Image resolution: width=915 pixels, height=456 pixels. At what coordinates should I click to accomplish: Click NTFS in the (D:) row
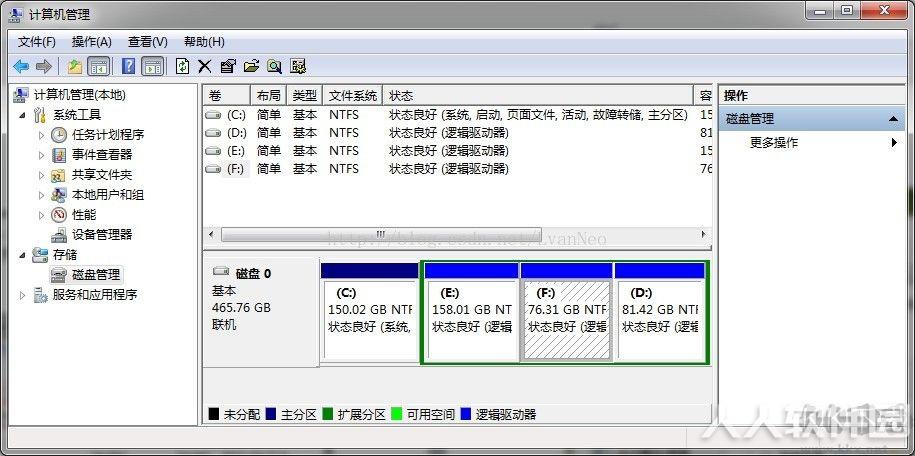click(x=344, y=133)
